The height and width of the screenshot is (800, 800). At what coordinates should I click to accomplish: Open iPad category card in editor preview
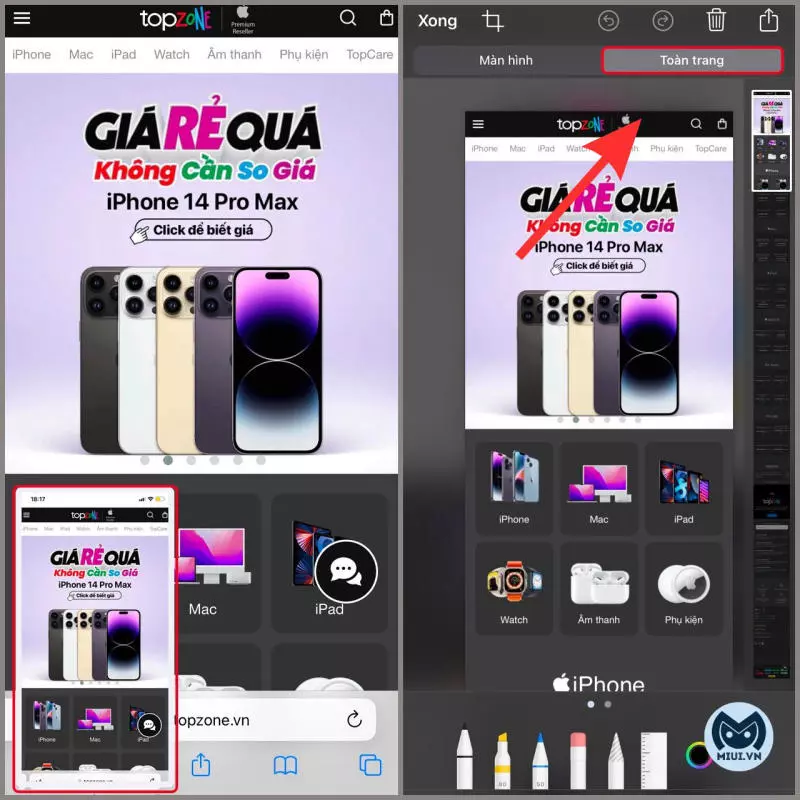coord(684,489)
